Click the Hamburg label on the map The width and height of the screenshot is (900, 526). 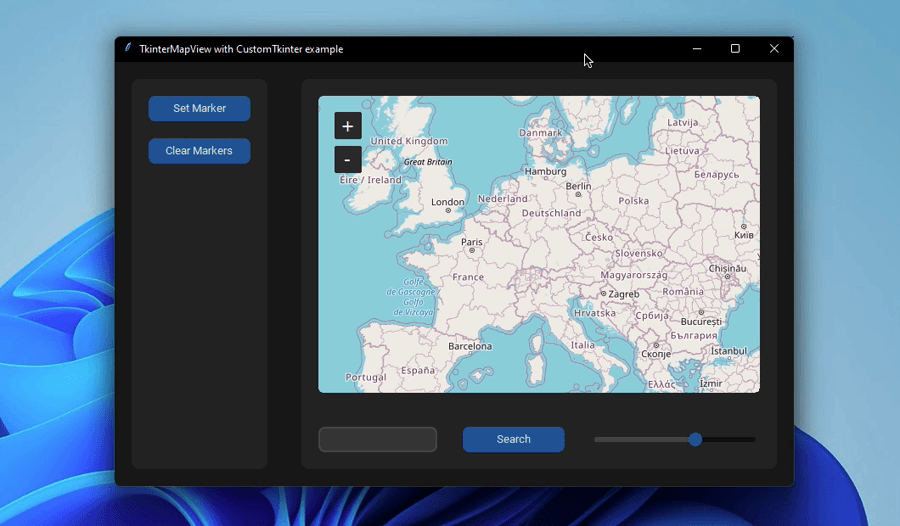(x=545, y=171)
